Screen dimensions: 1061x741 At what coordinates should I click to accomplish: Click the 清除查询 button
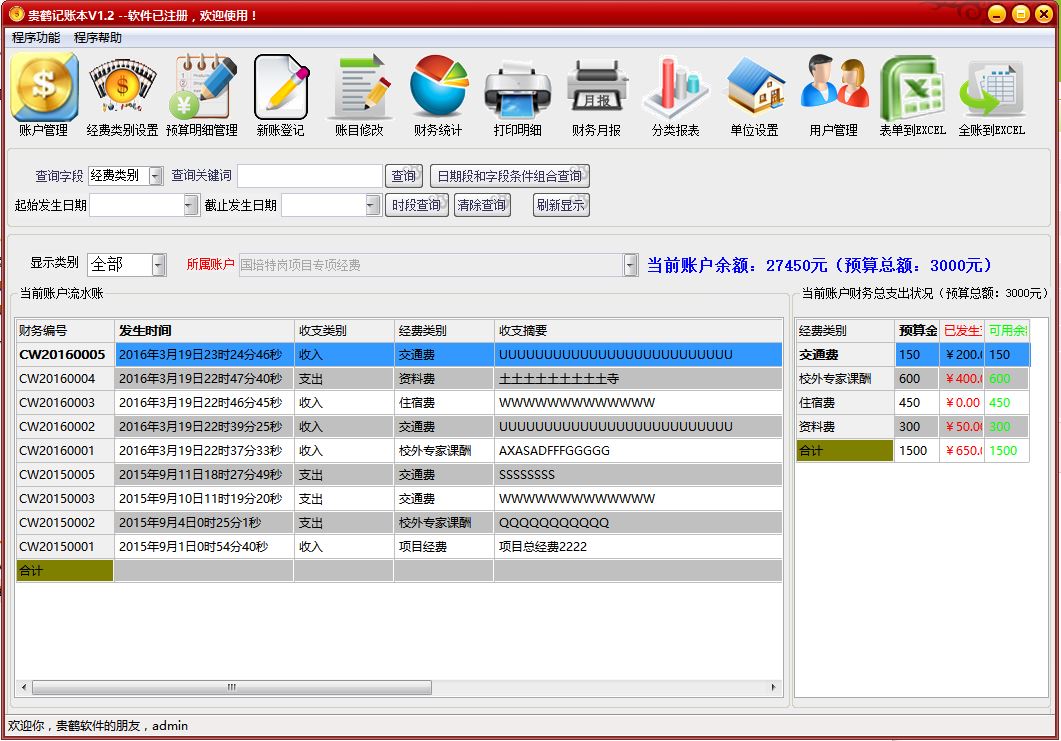click(482, 205)
